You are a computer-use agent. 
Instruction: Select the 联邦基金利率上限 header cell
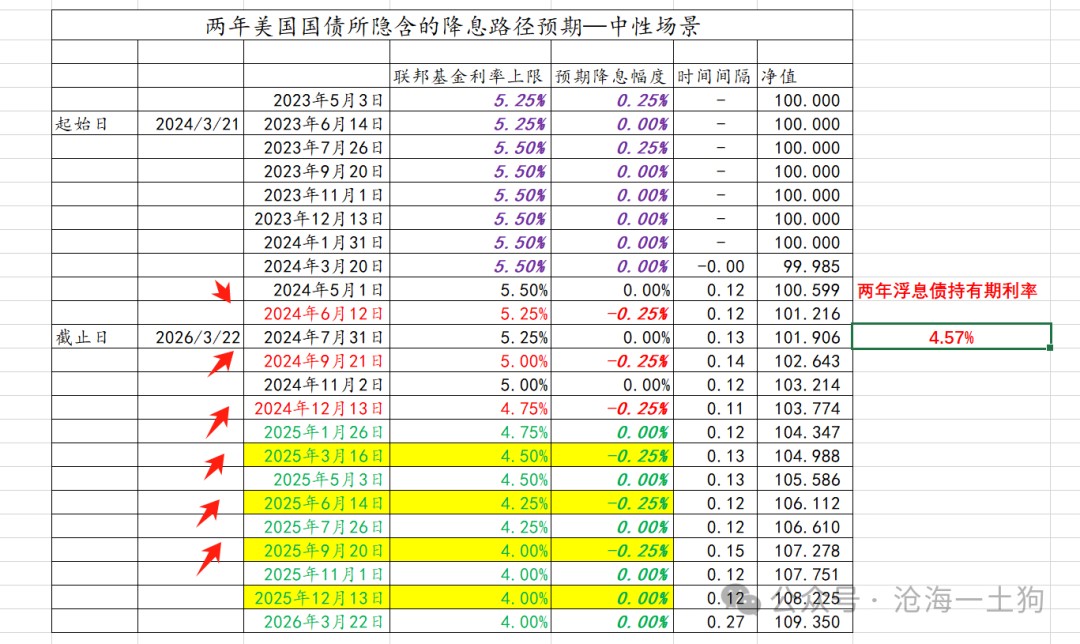470,76
